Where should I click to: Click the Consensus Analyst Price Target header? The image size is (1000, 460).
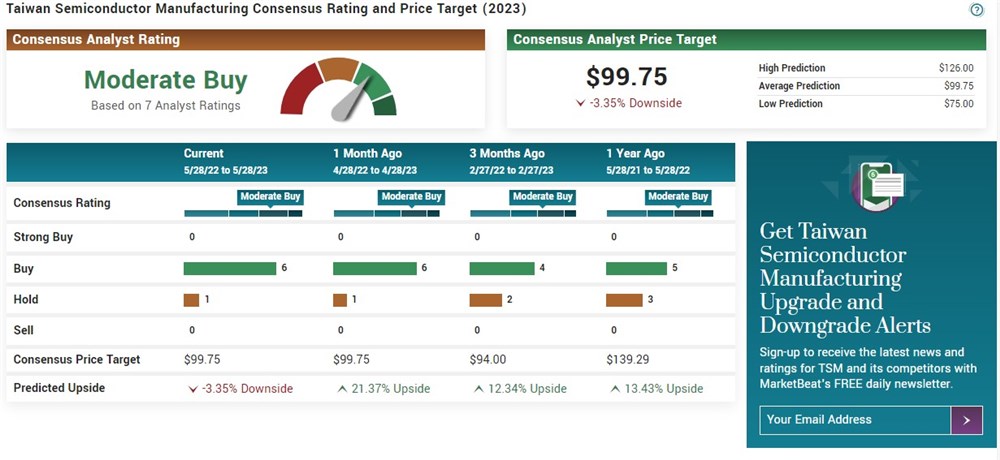615,40
